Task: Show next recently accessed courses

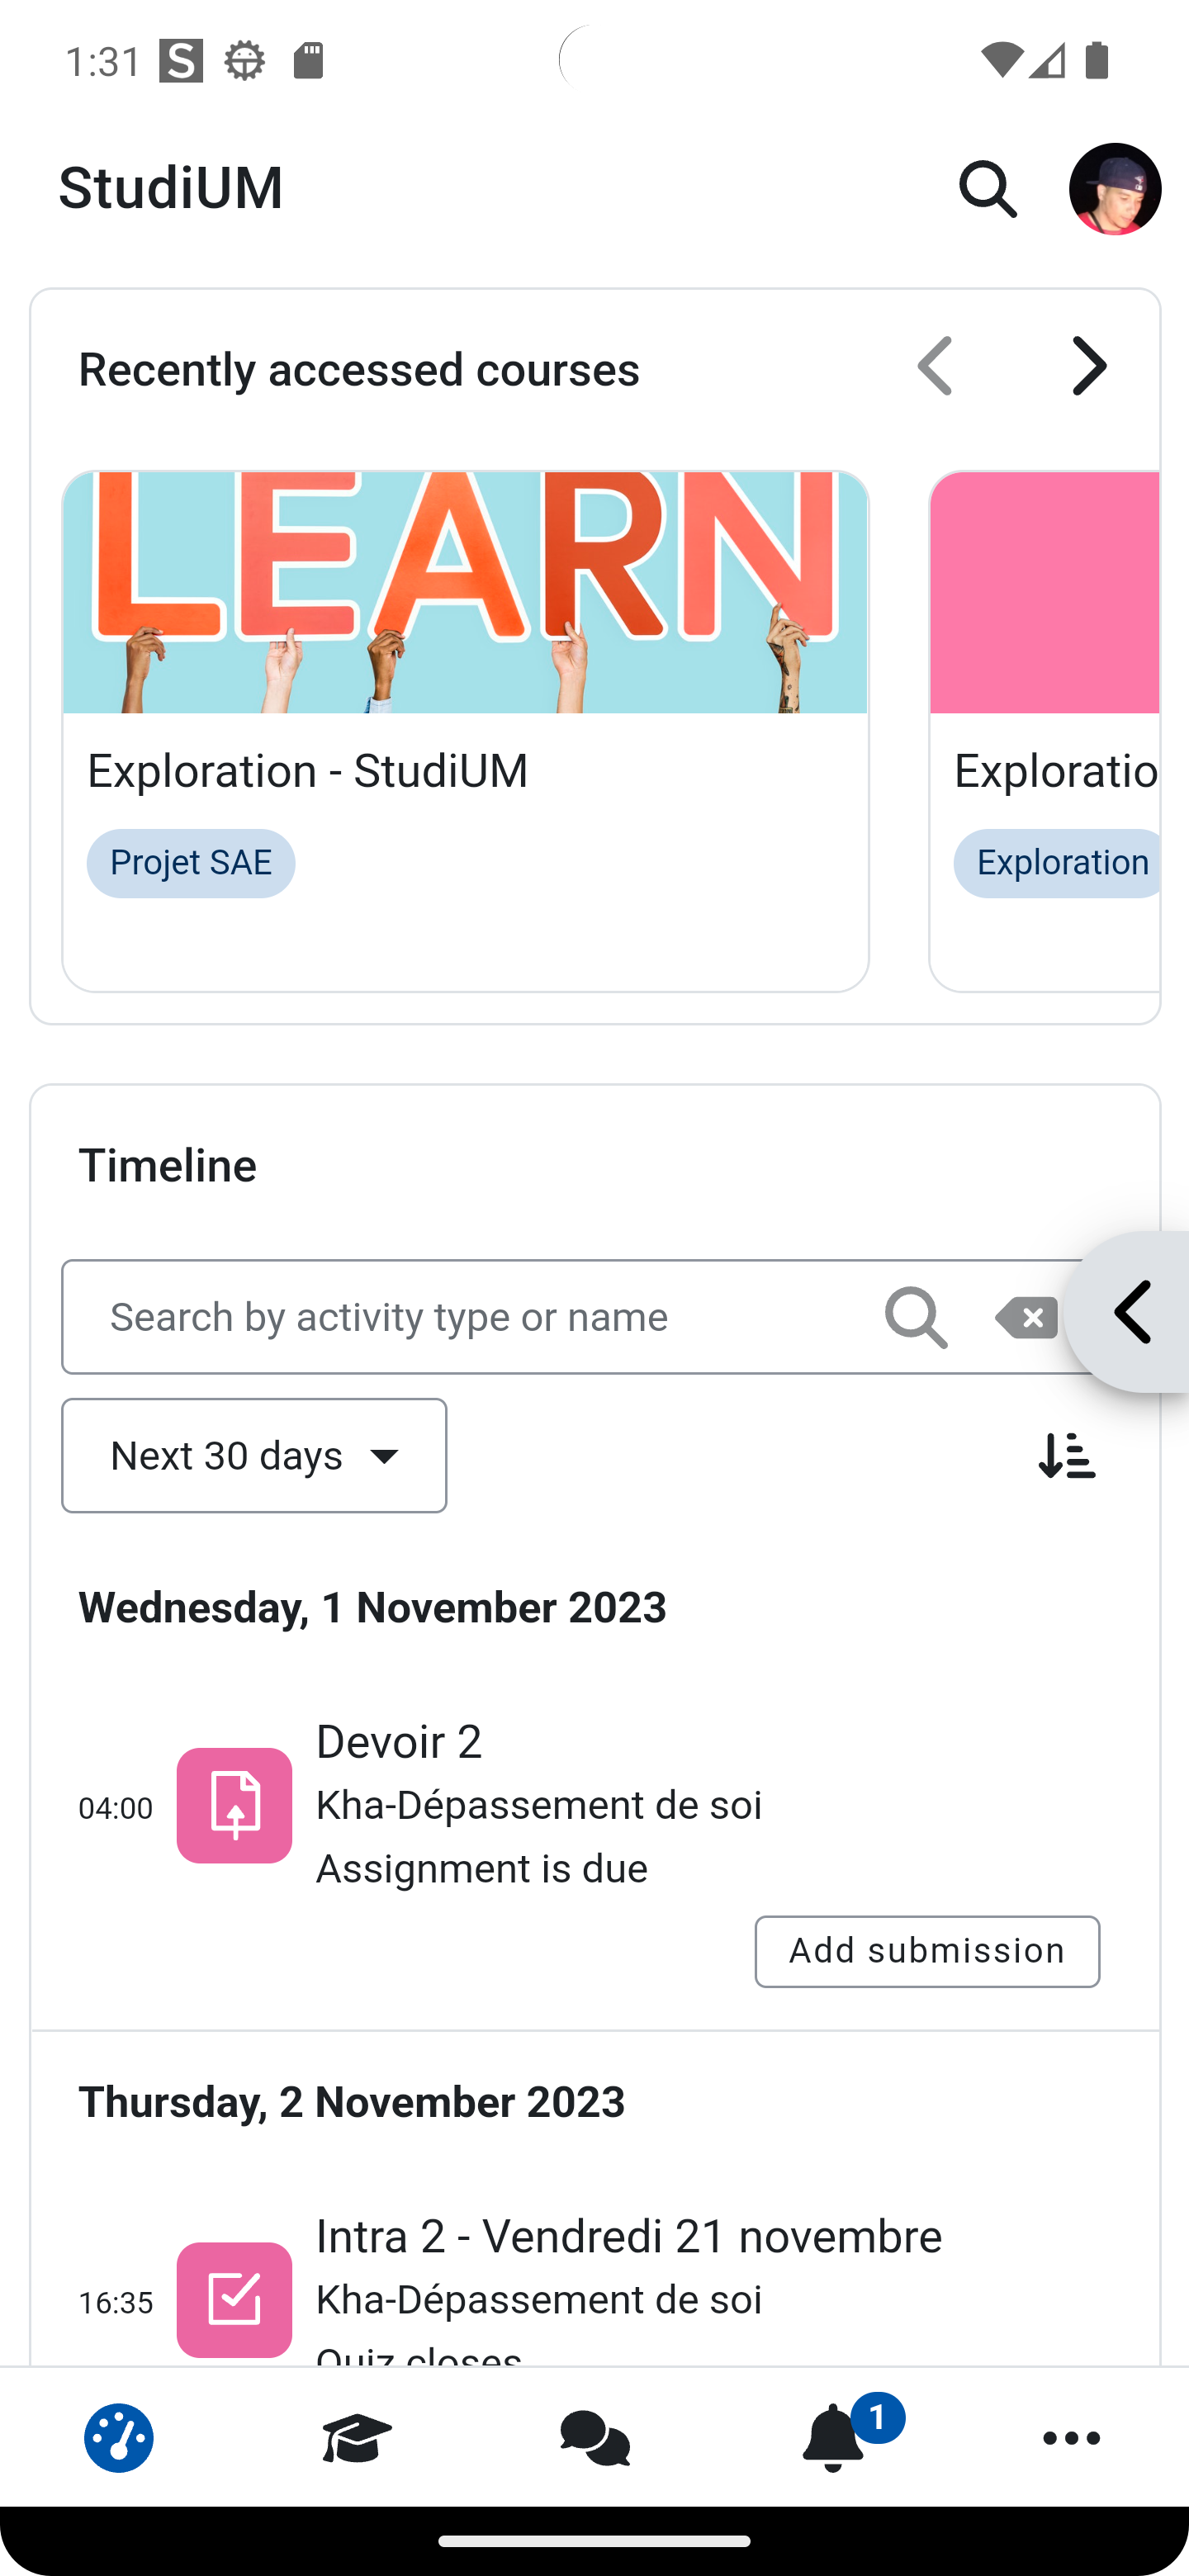Action: (1089, 366)
